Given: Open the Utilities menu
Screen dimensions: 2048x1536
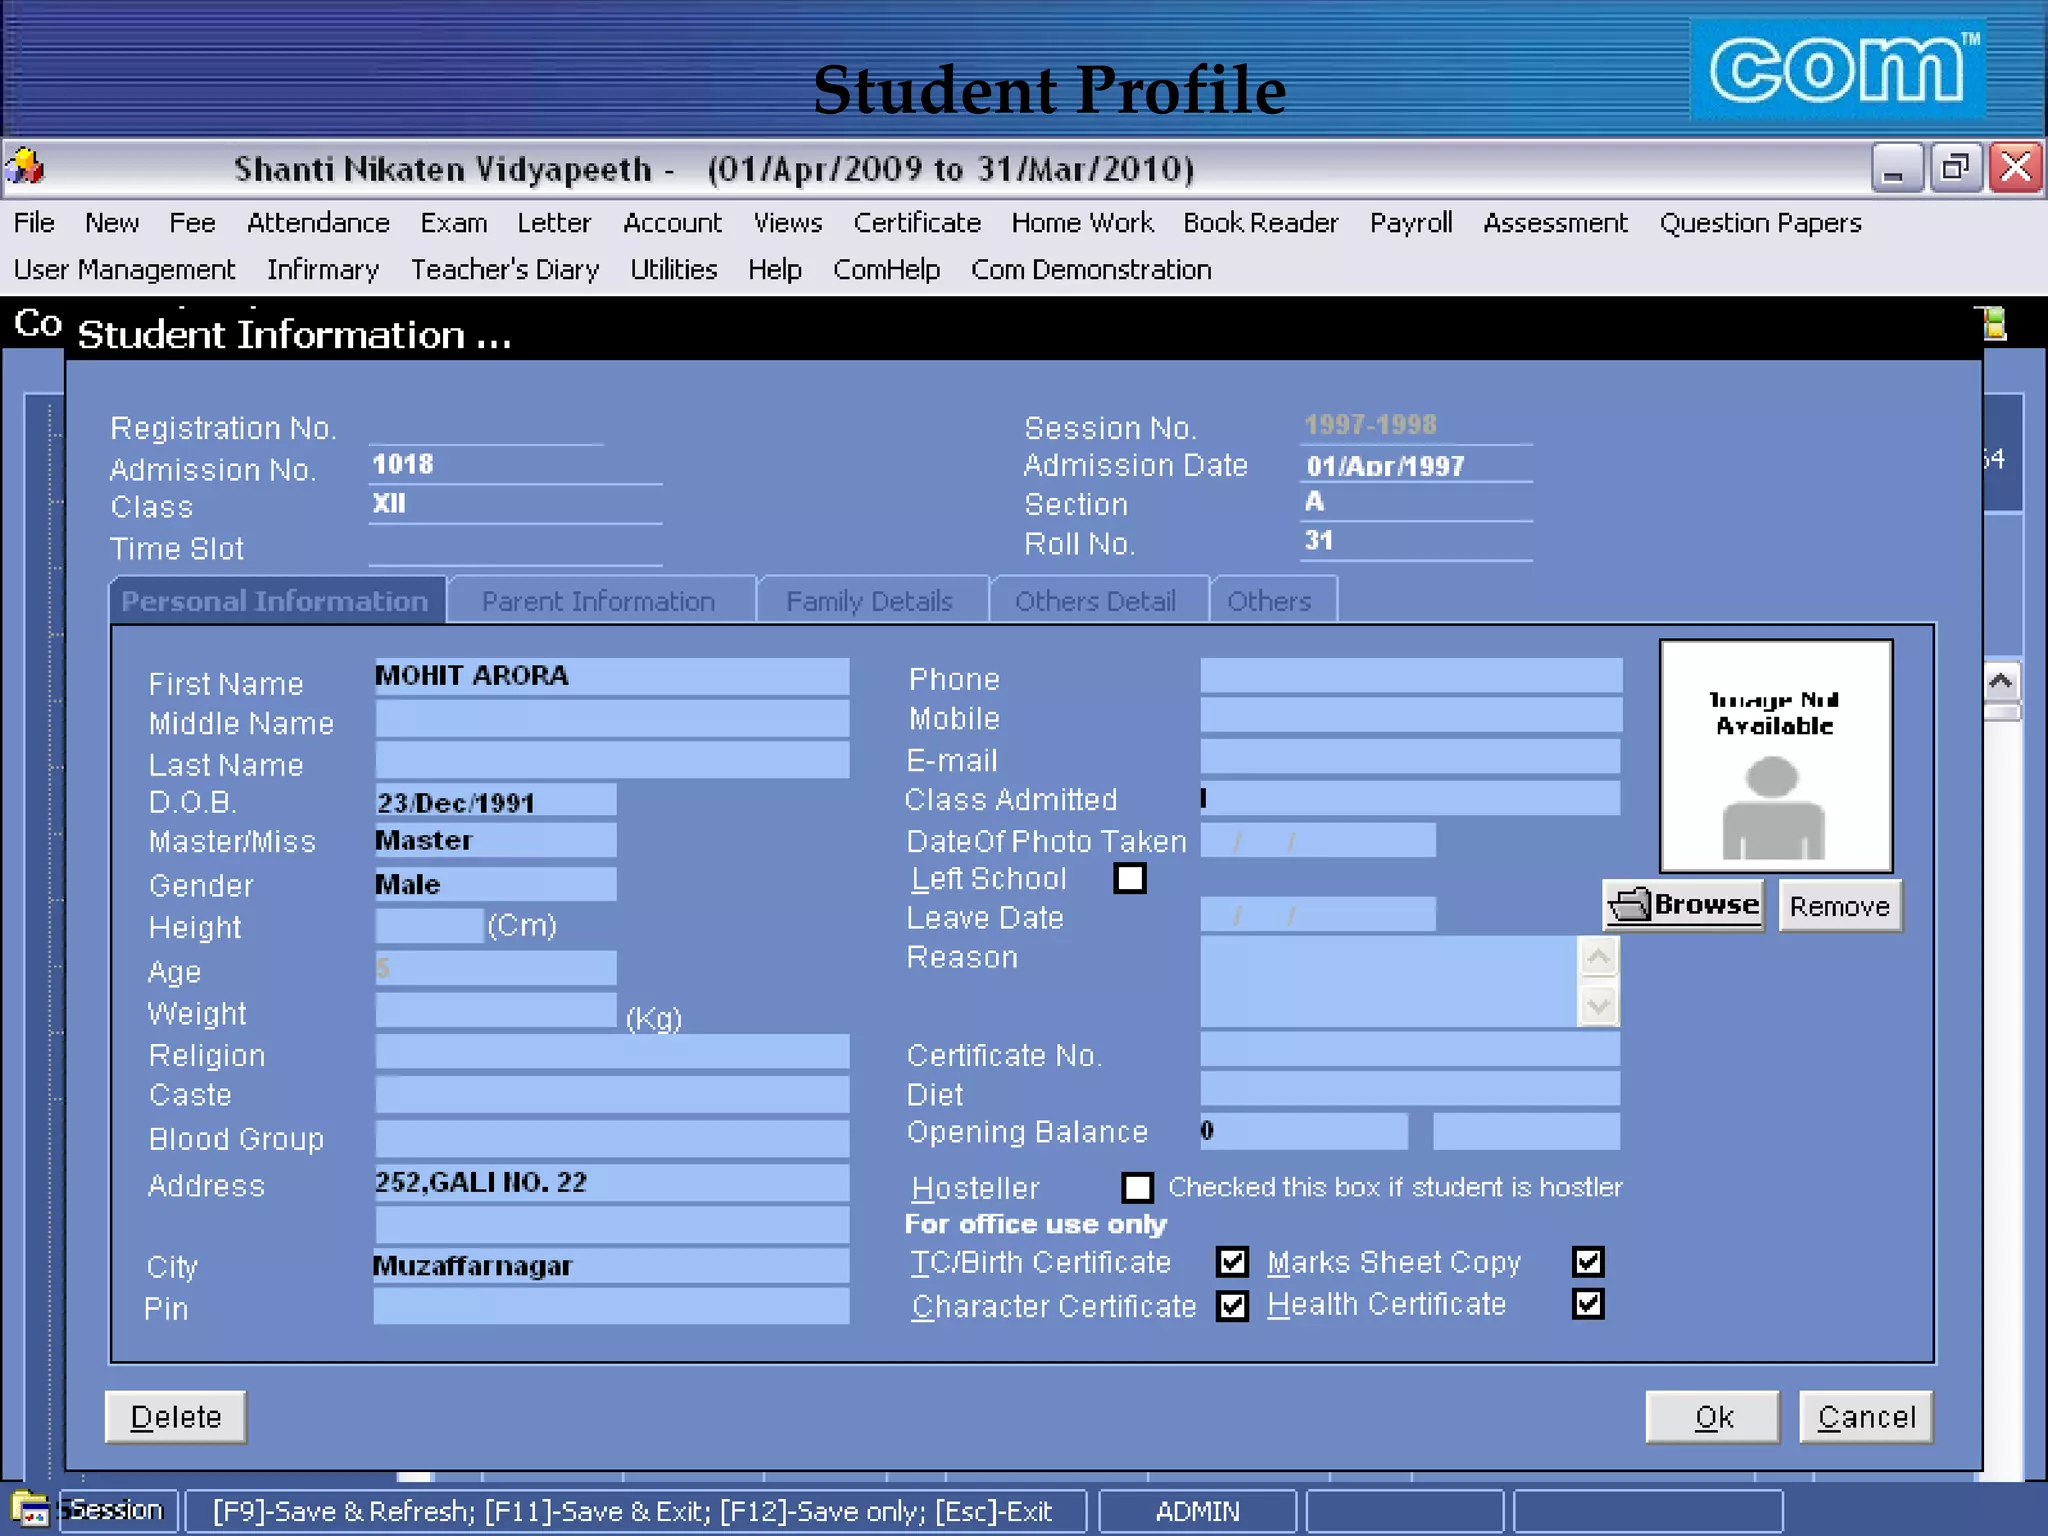Looking at the screenshot, I should tap(674, 269).
